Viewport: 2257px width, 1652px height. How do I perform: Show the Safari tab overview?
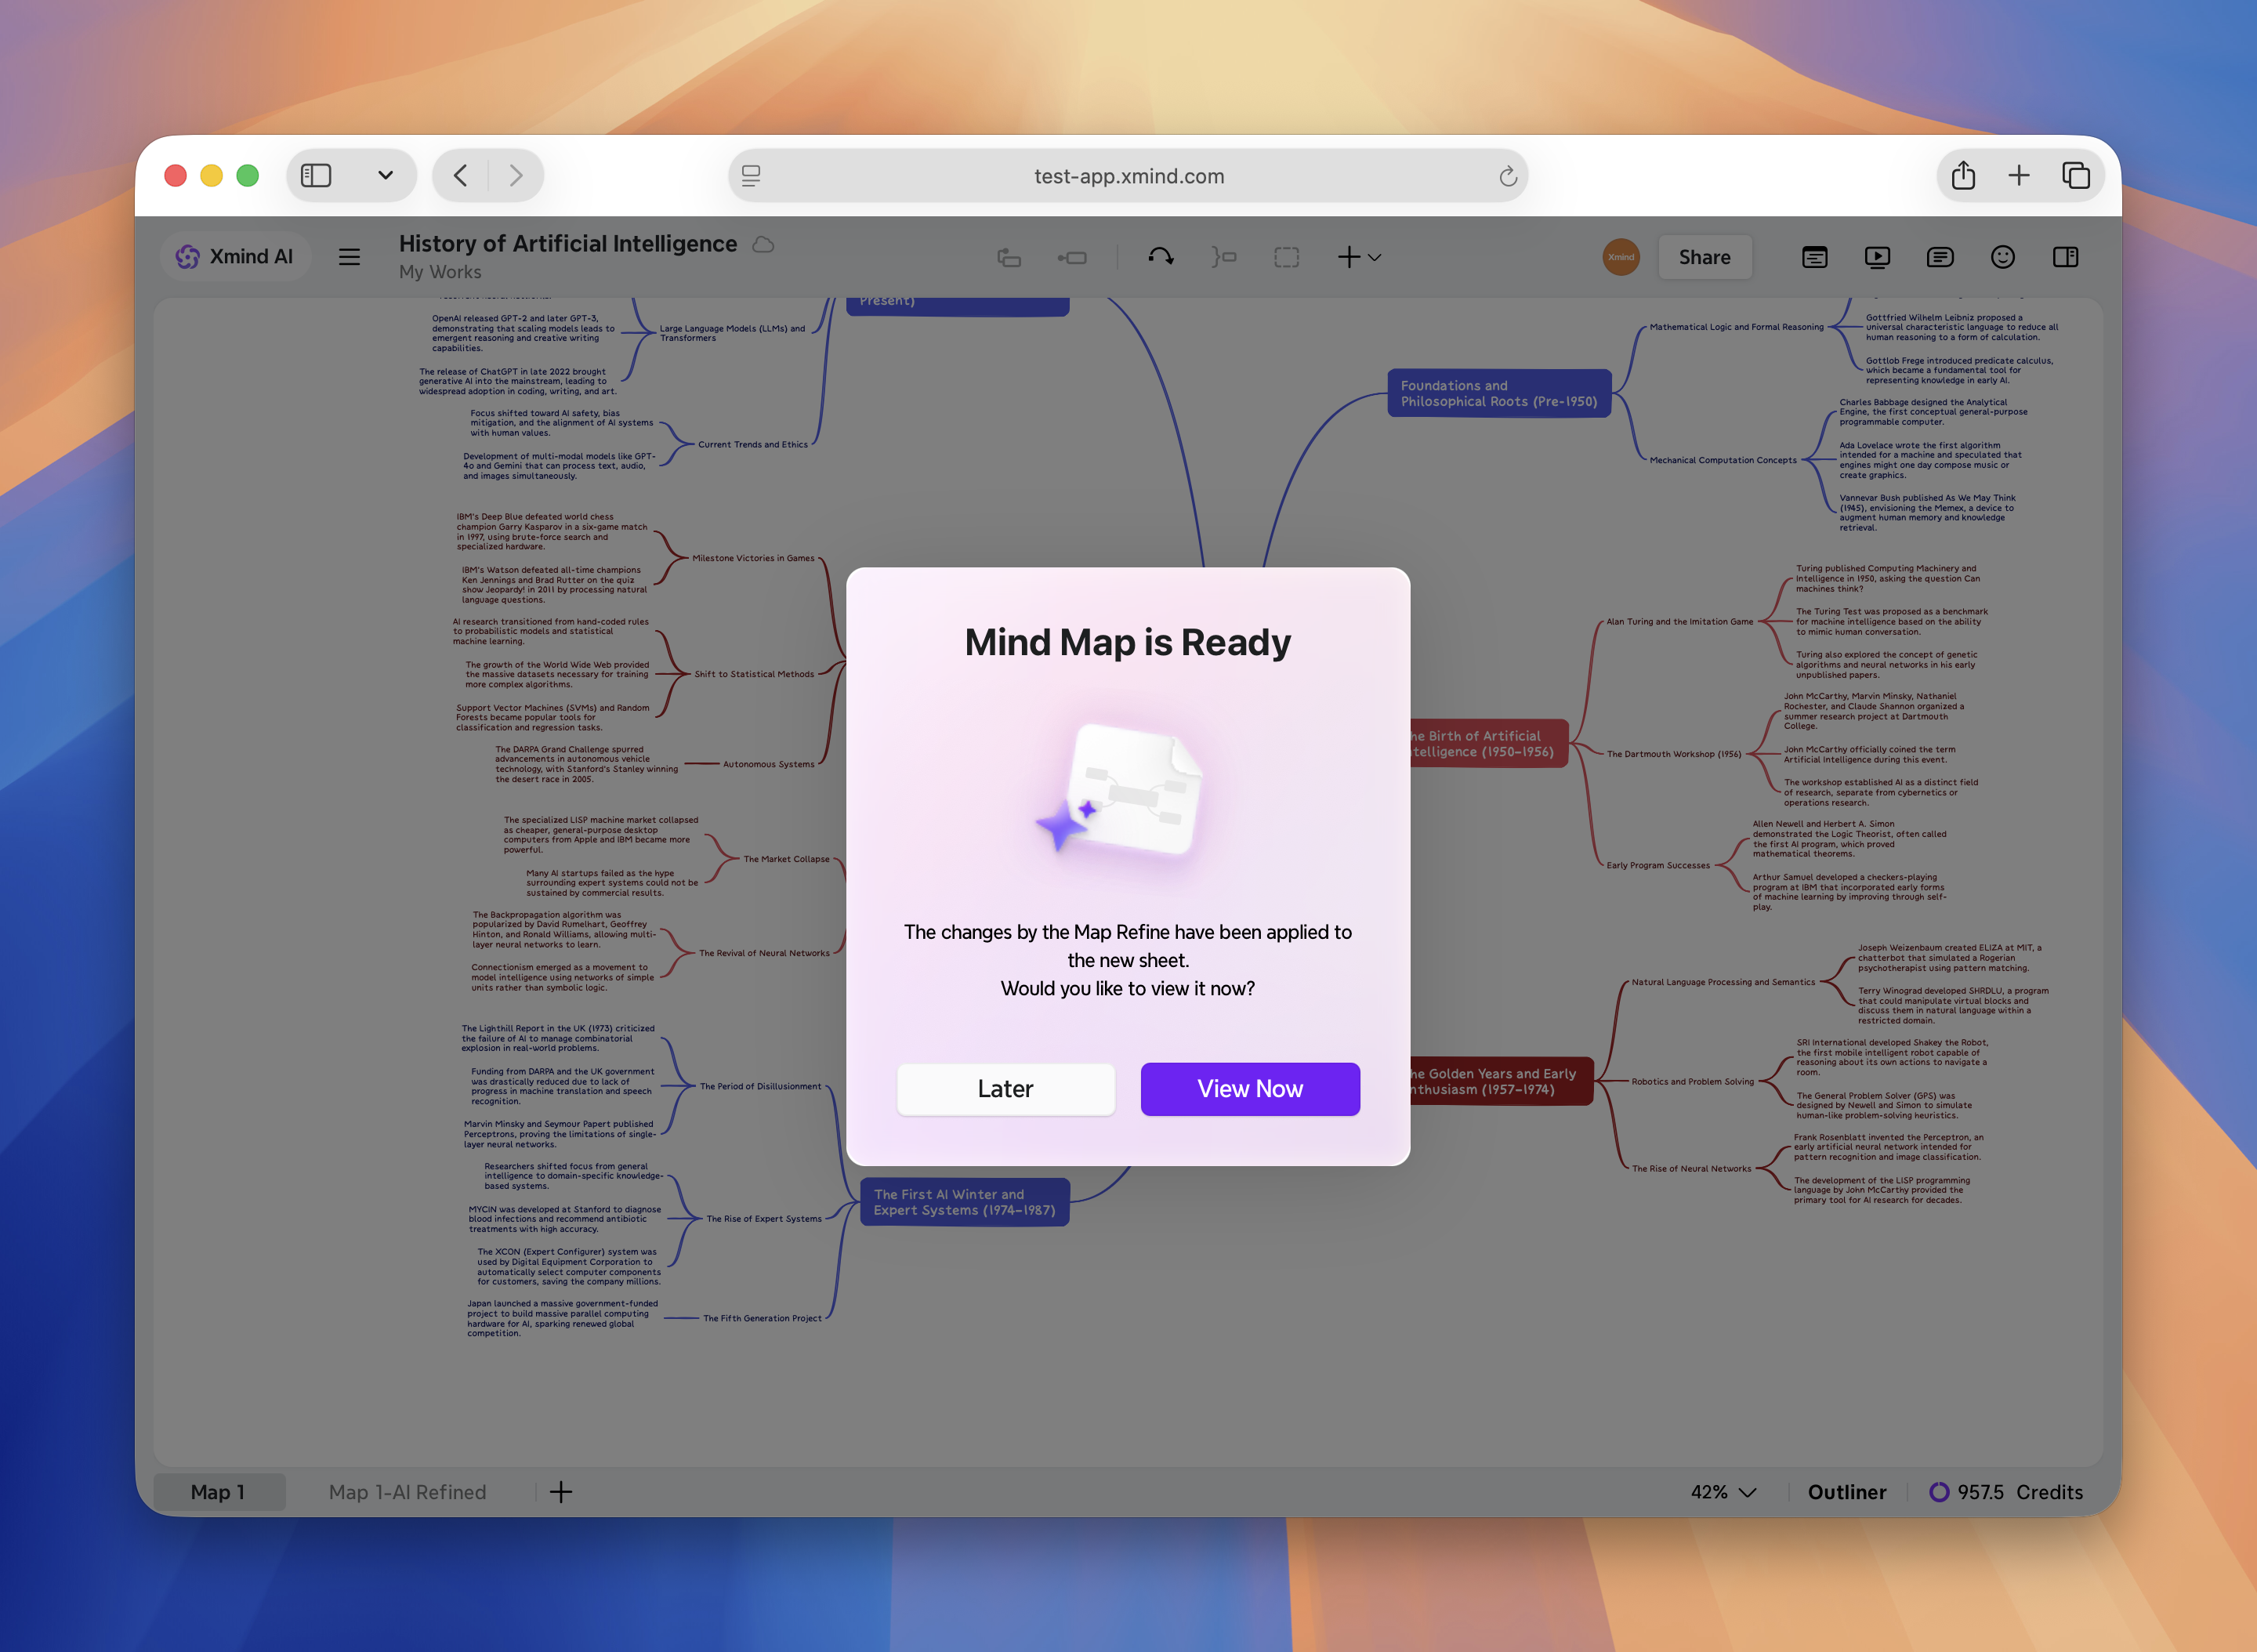(x=2076, y=176)
